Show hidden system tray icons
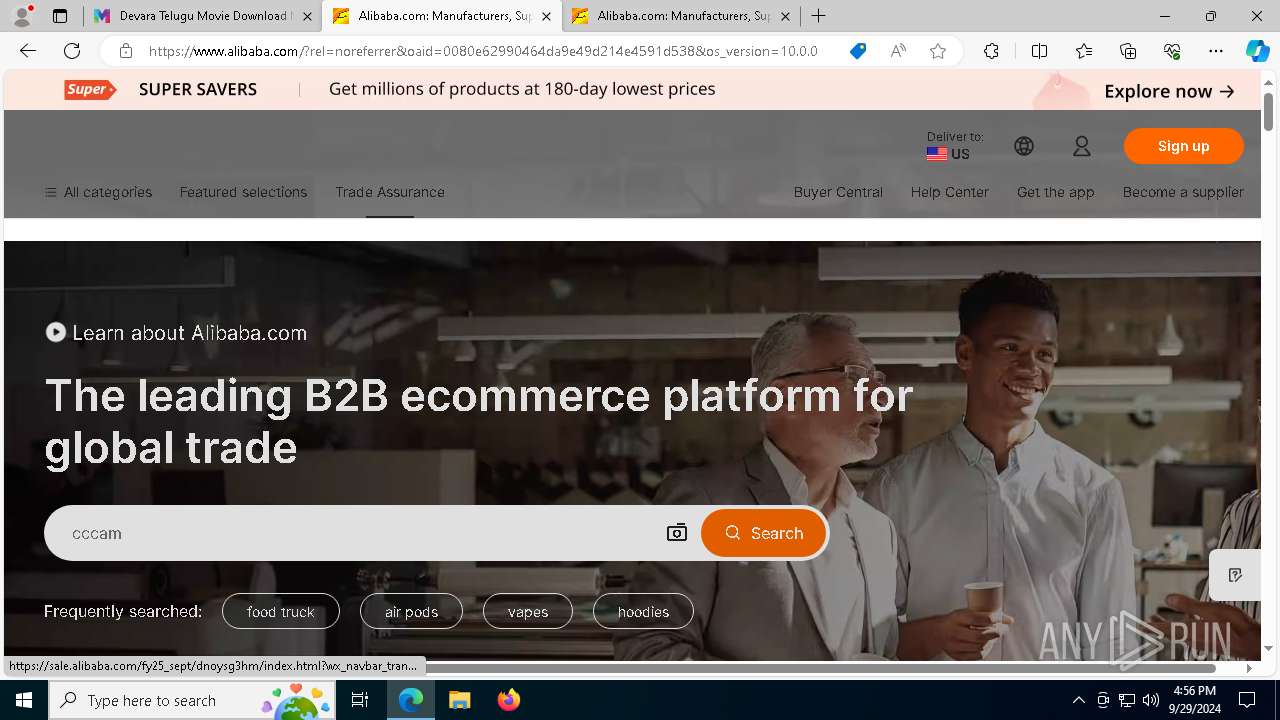Screen dimensions: 1280x720 (1078, 700)
